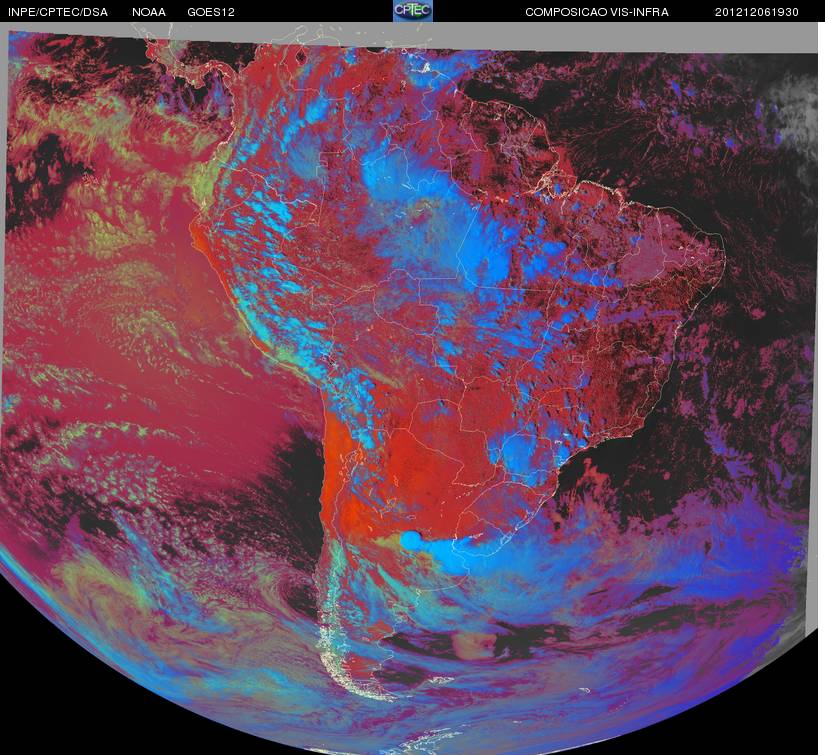The height and width of the screenshot is (755, 825).
Task: Click the NOAA label
Action: [149, 12]
